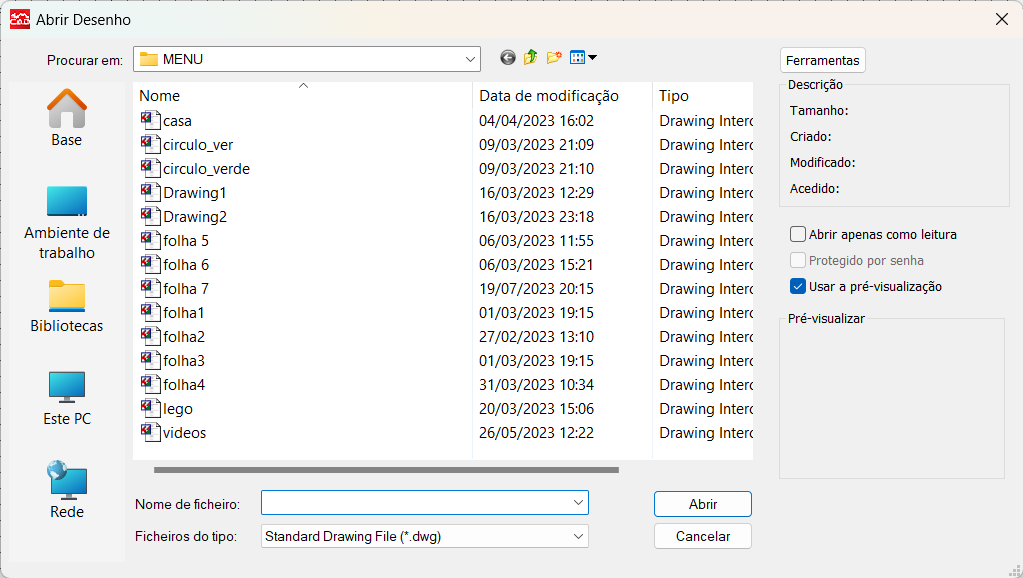Create a new folder icon
The width and height of the screenshot is (1023, 578).
[x=554, y=57]
